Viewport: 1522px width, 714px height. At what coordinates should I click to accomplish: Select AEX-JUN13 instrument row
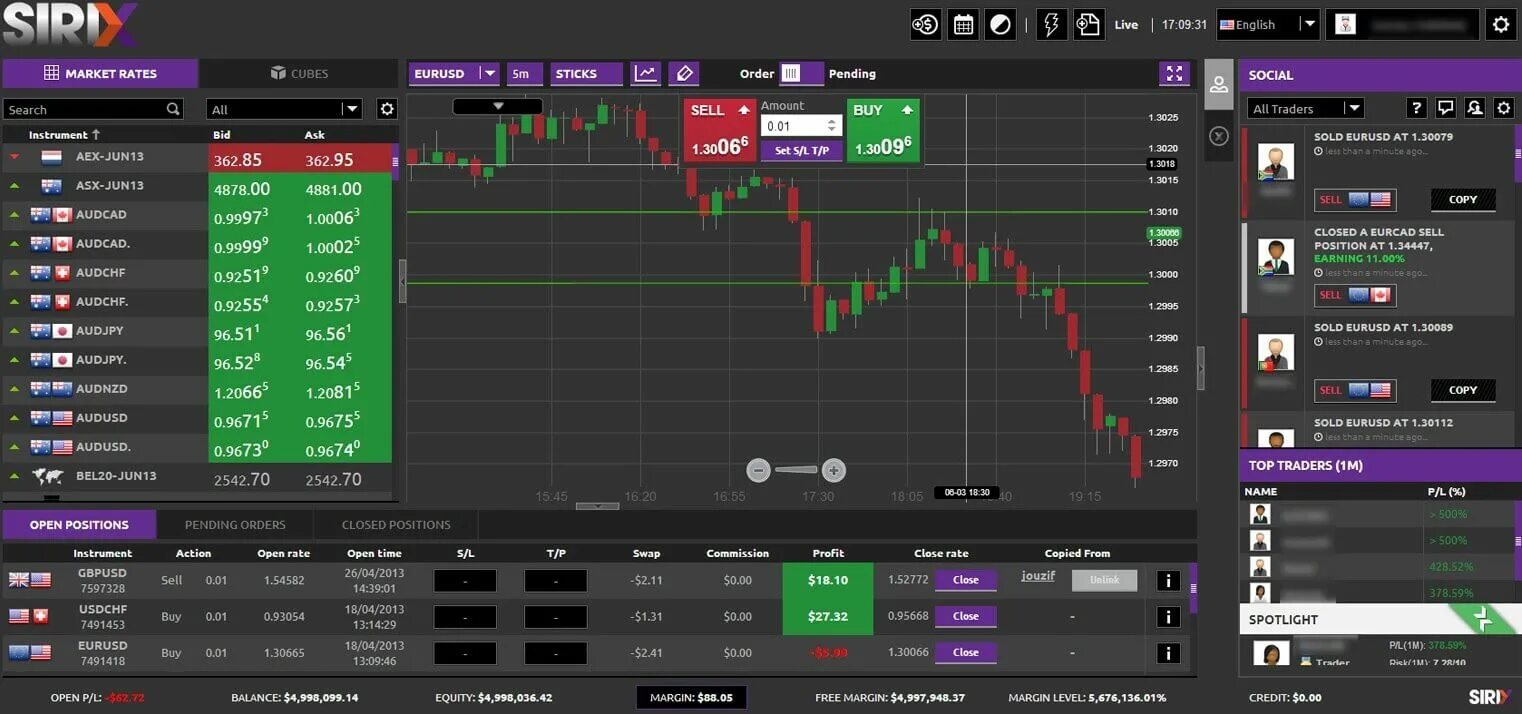(x=198, y=157)
